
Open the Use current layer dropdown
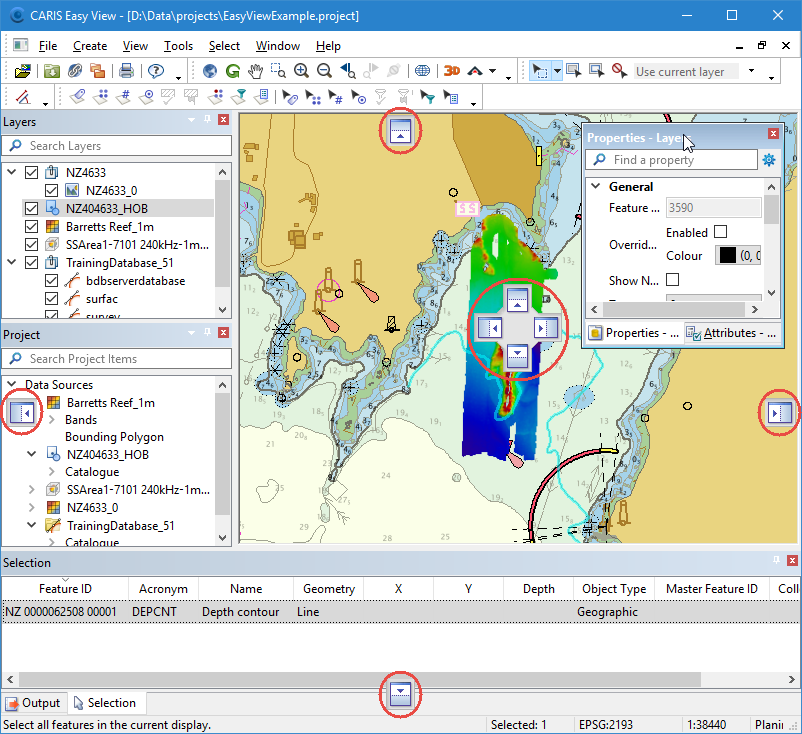coord(751,72)
